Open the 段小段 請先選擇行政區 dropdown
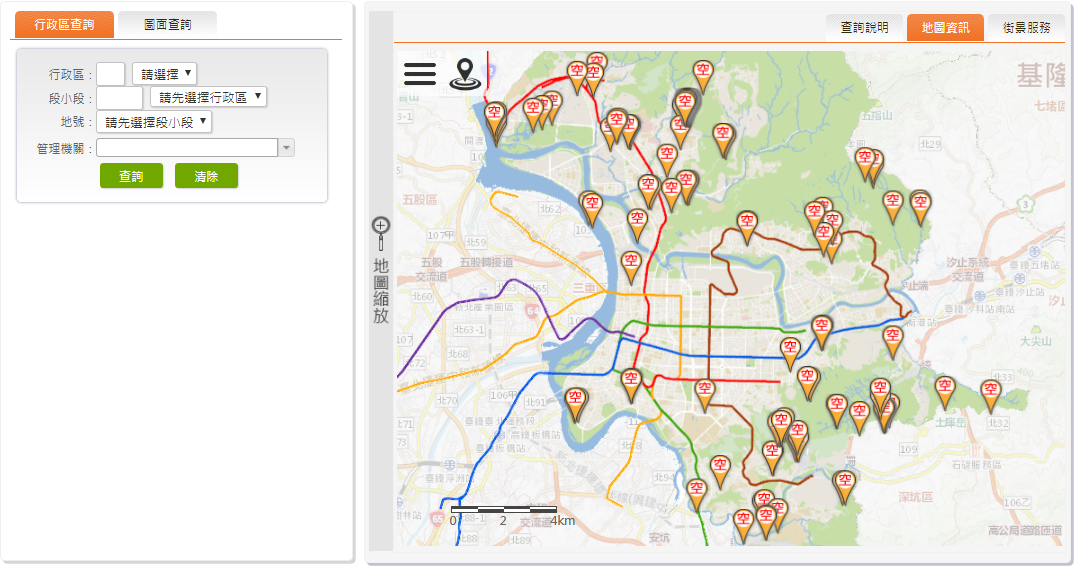This screenshot has width=1080, height=569. [x=208, y=97]
